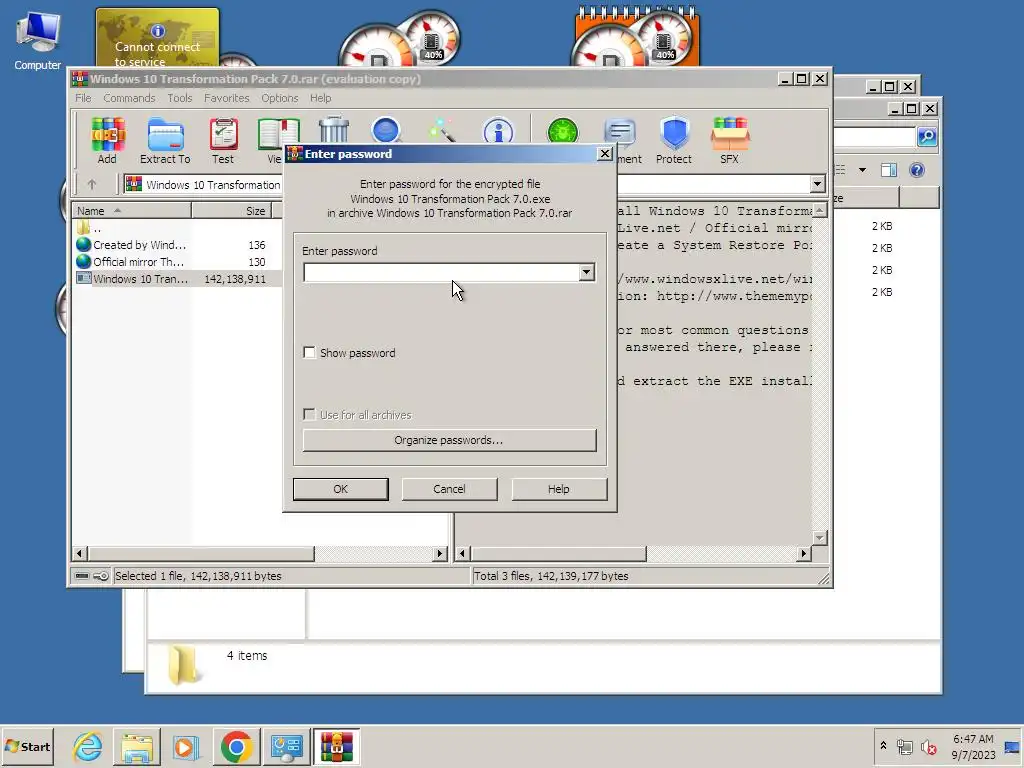This screenshot has height=768, width=1024.
Task: Click the Protect shield toolbar icon
Action: (674, 140)
